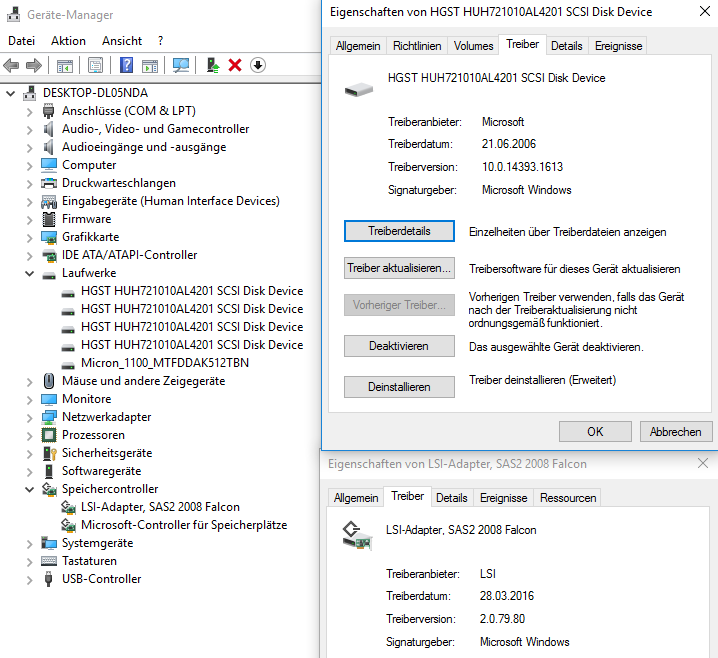
Task: Open Ereignisse tab in HGST properties
Action: [x=618, y=46]
